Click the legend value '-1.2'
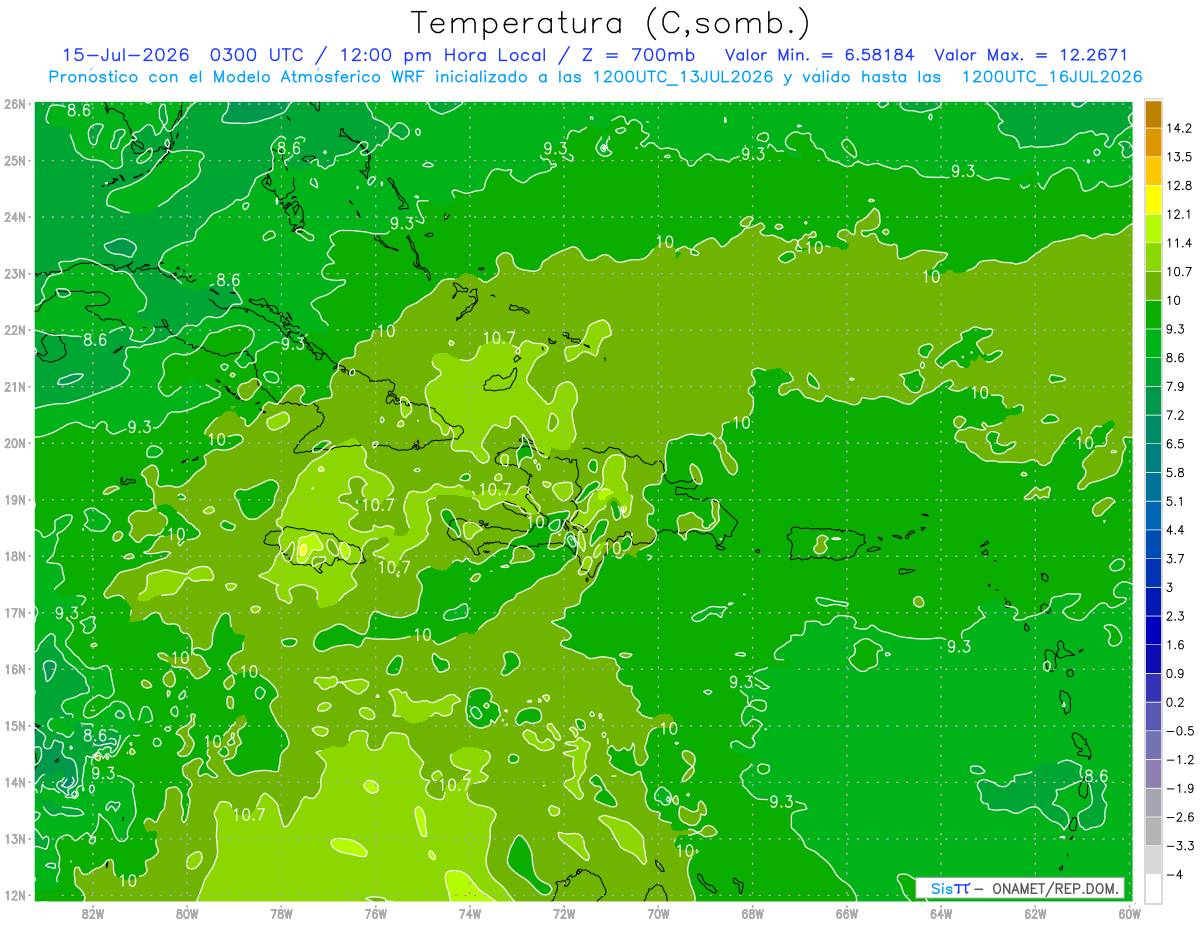 pyautogui.click(x=1180, y=759)
